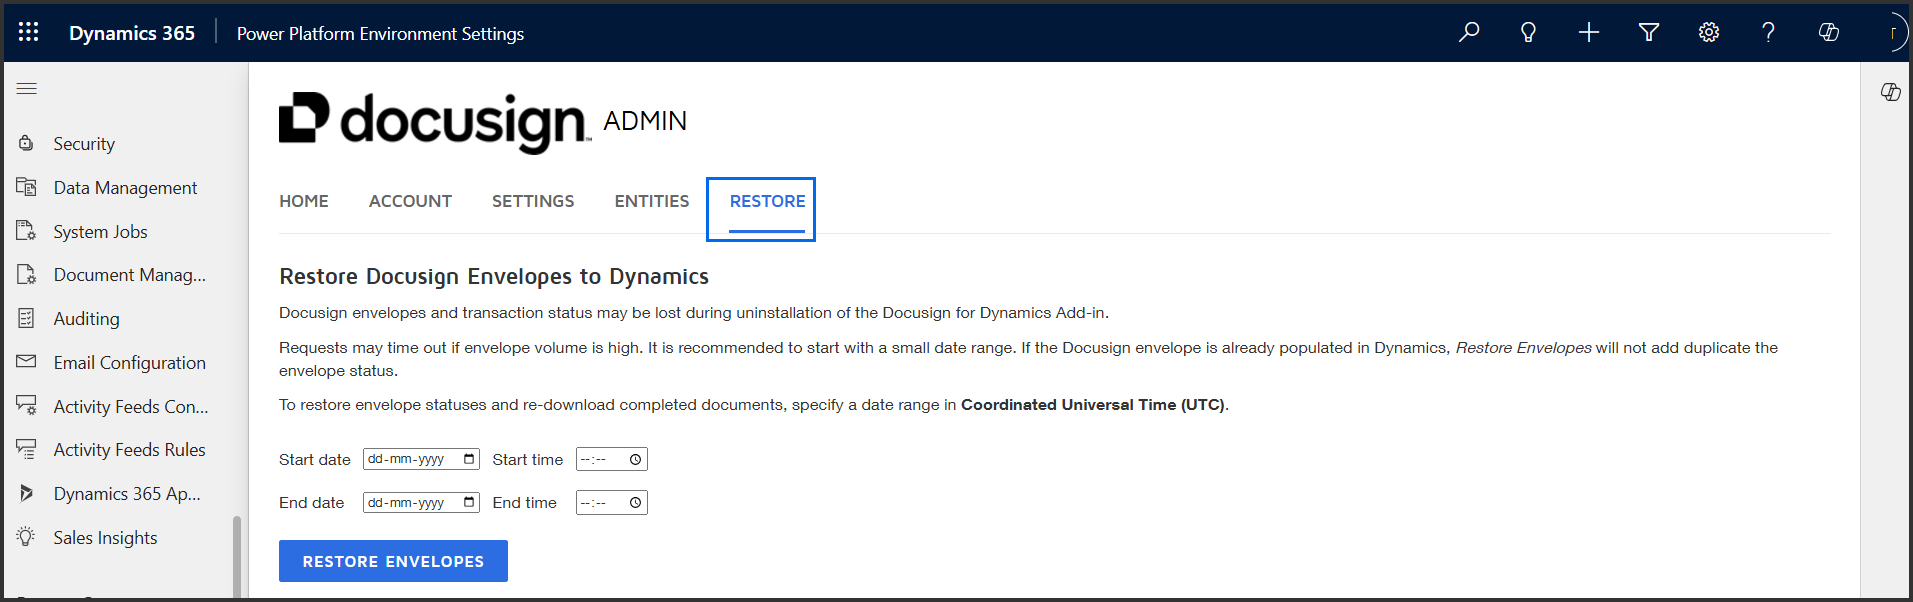Click the Sales Insights lightbulb icon
This screenshot has width=1913, height=602.
tap(27, 537)
